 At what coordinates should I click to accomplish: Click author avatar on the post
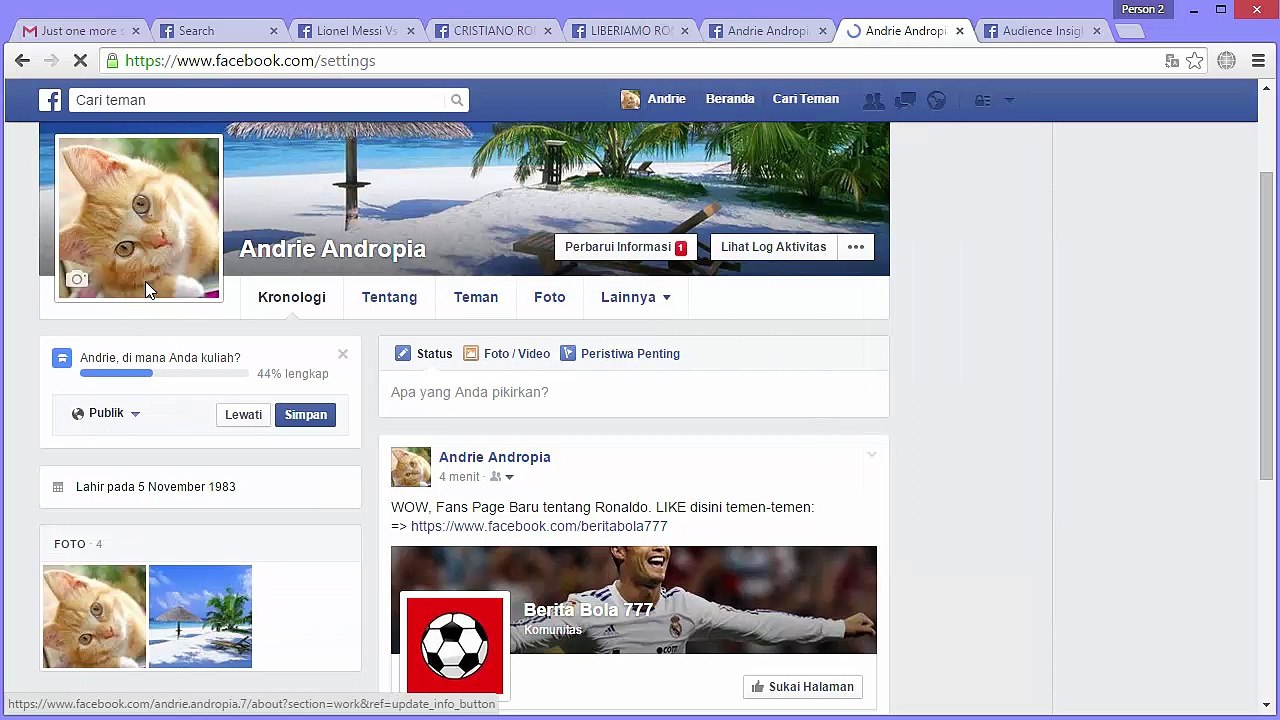coord(411,467)
